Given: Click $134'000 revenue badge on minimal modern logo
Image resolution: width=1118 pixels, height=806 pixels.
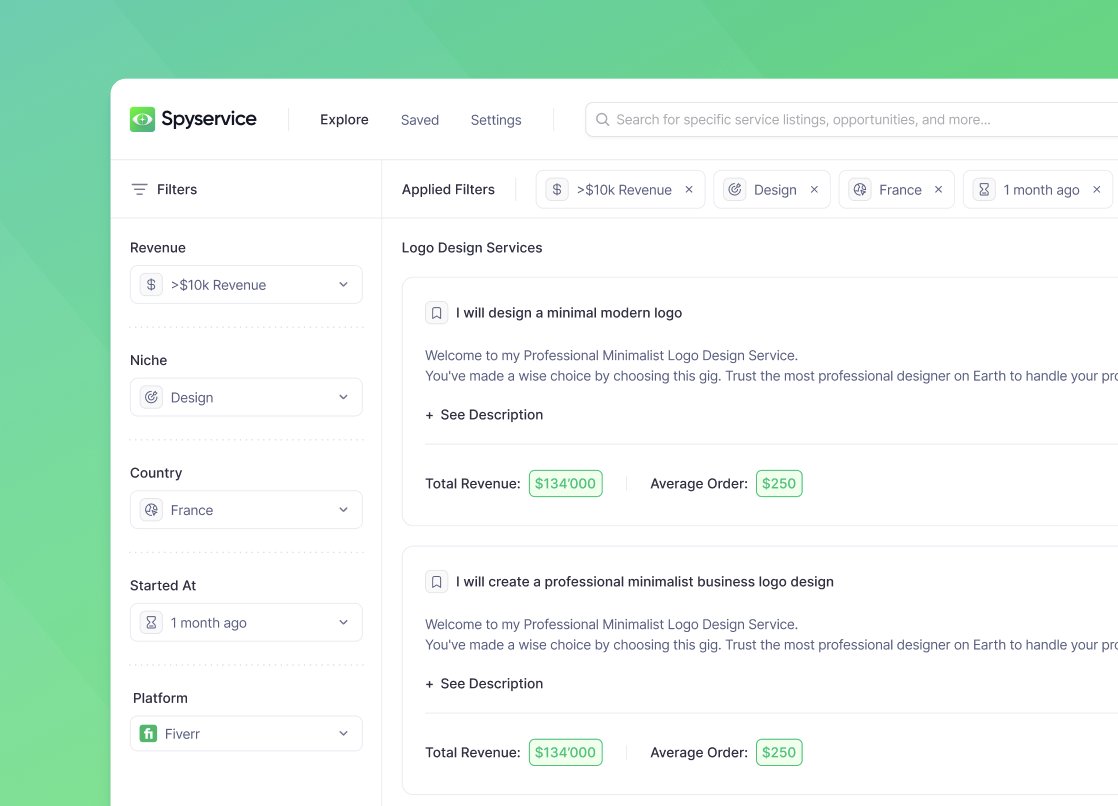Looking at the screenshot, I should 565,483.
